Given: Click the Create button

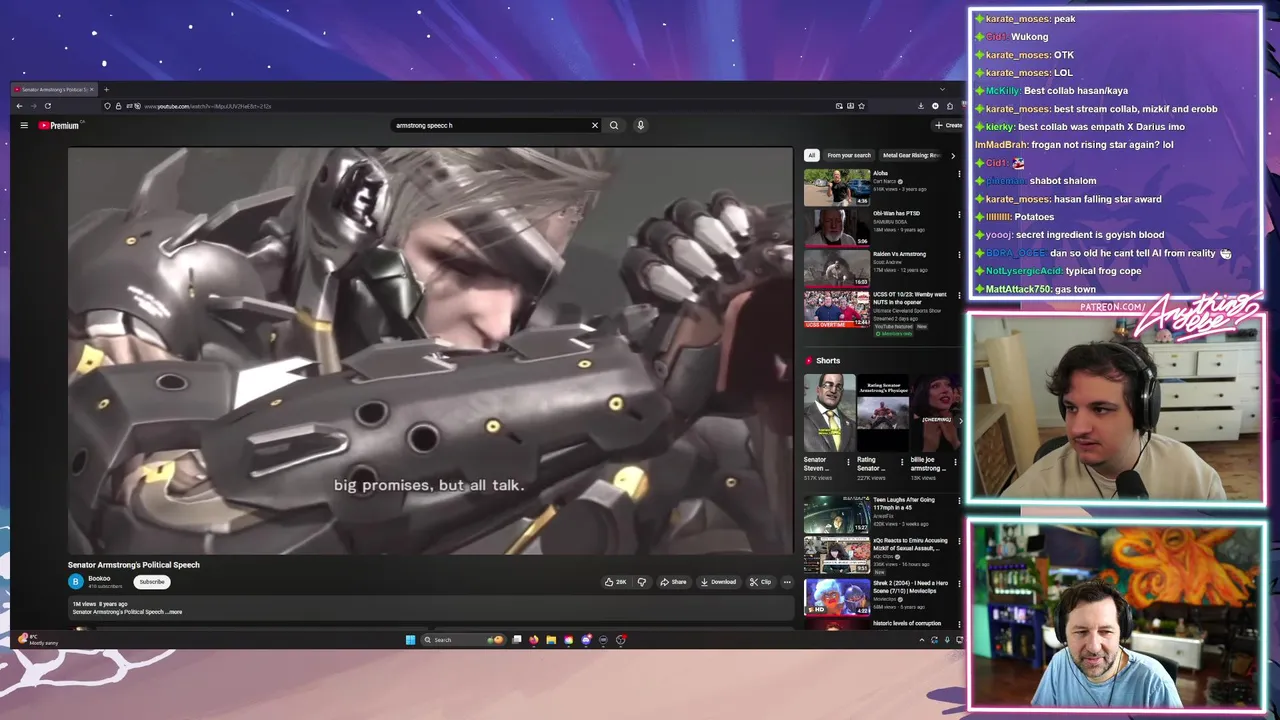Looking at the screenshot, I should (948, 125).
